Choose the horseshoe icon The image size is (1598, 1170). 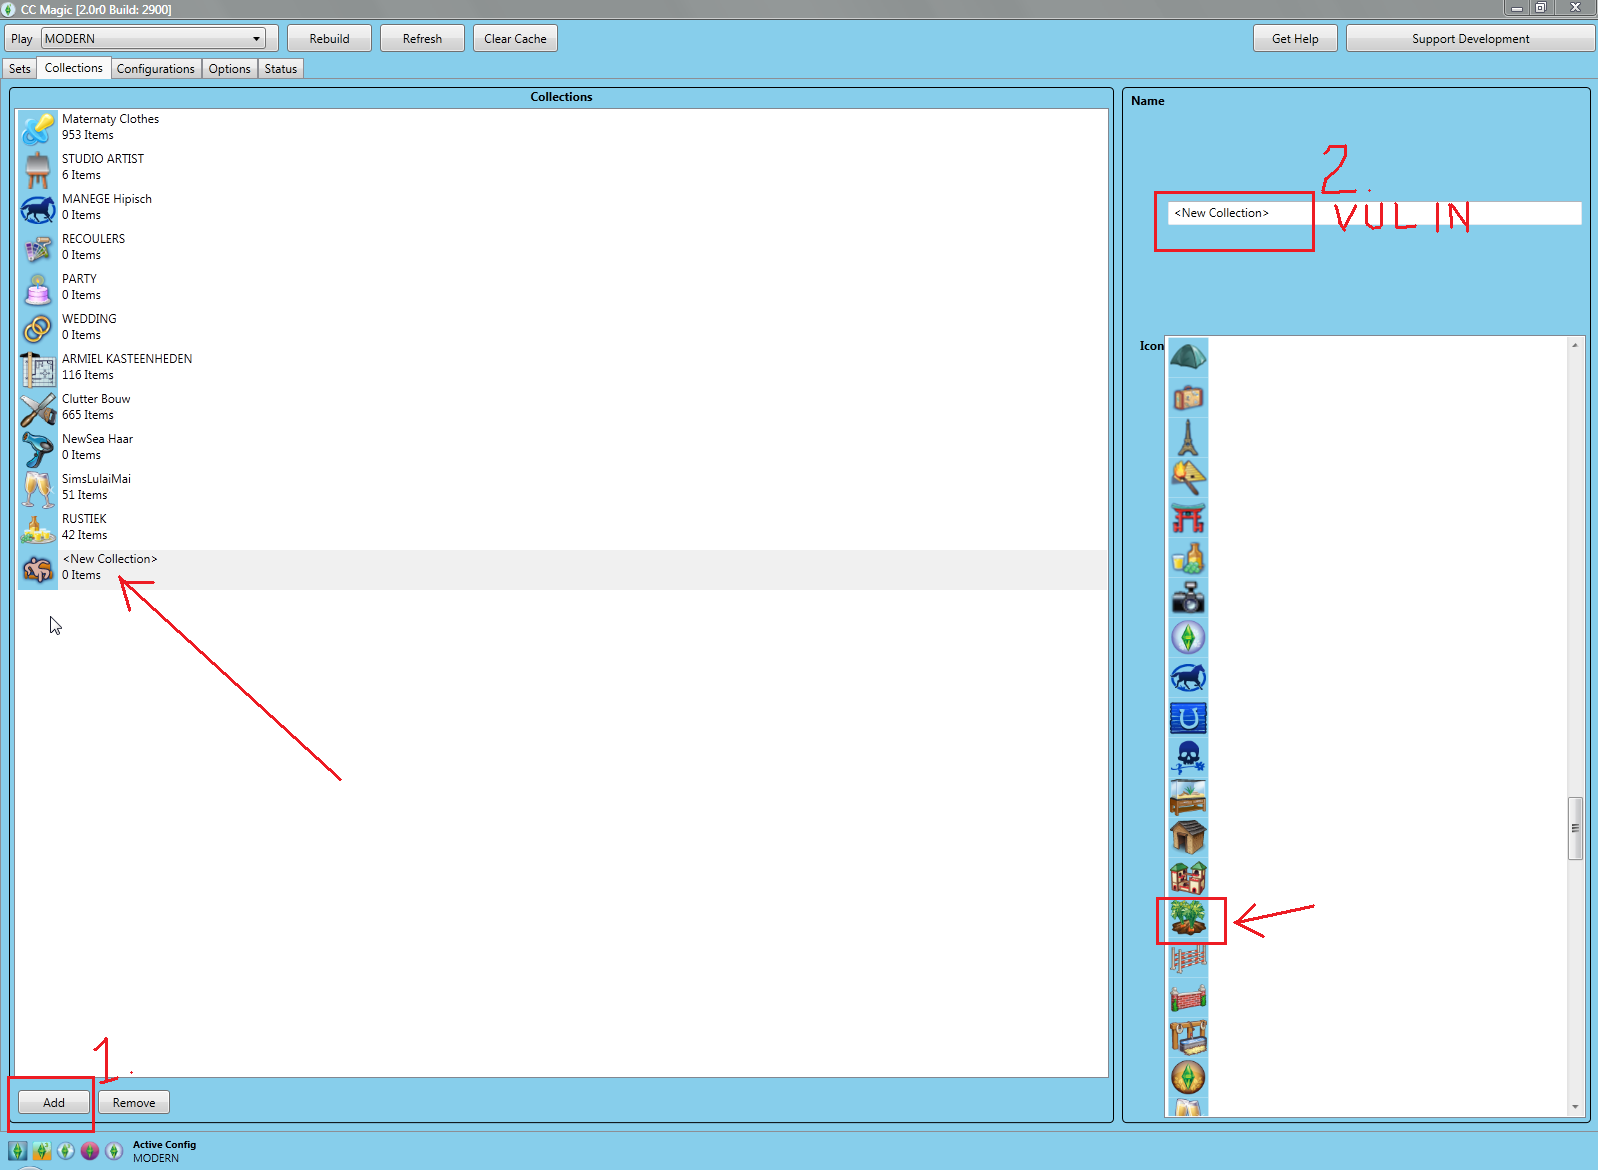[1188, 717]
